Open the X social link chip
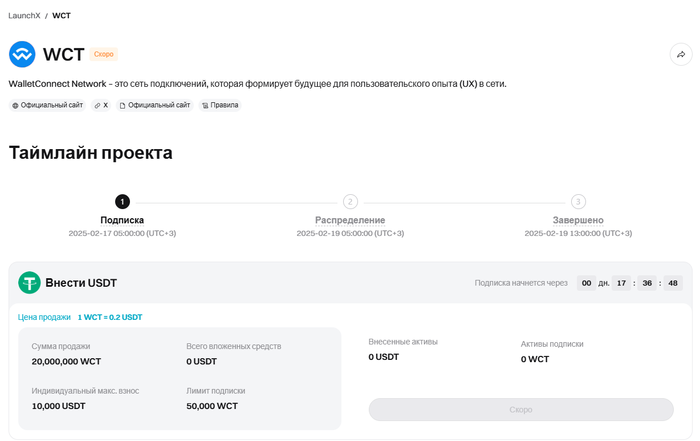Screen dimensions: 700x441 point(101,105)
